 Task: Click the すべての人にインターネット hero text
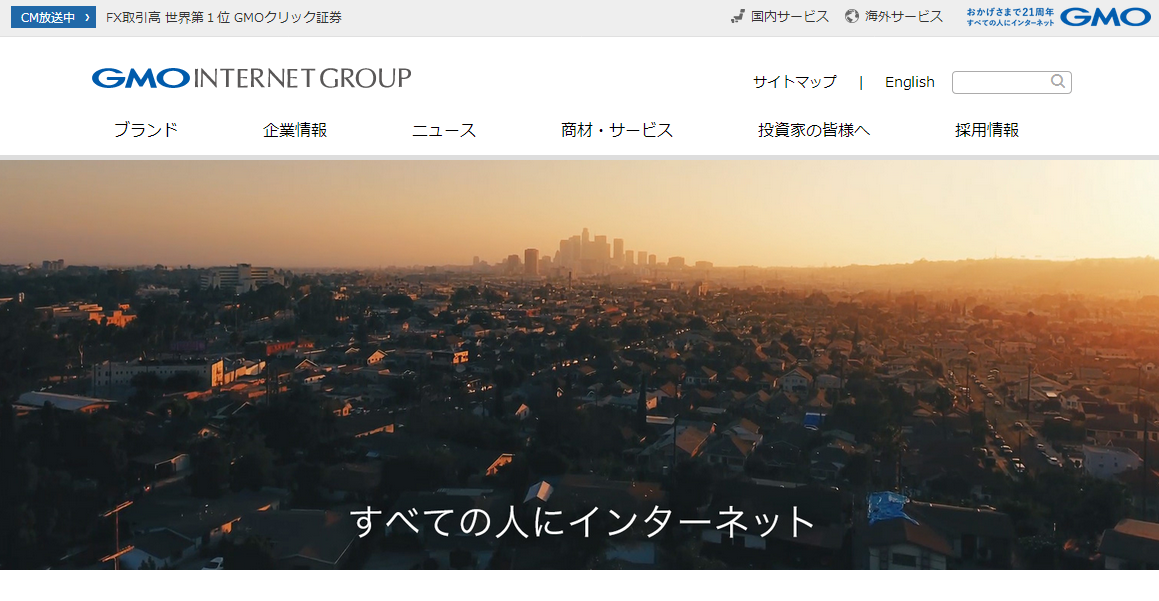[x=582, y=521]
